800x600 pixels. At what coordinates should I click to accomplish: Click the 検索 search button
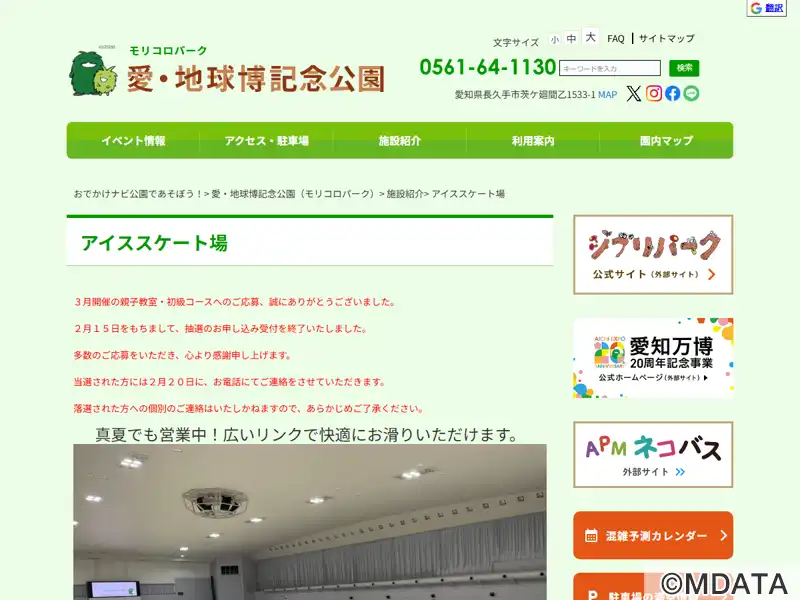pos(684,68)
